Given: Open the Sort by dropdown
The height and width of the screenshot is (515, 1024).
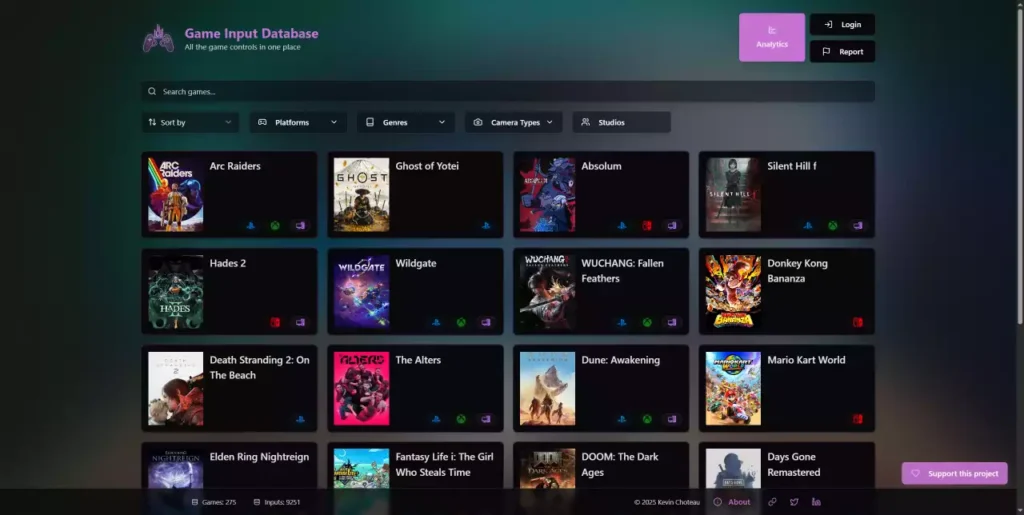Looking at the screenshot, I should [x=190, y=122].
